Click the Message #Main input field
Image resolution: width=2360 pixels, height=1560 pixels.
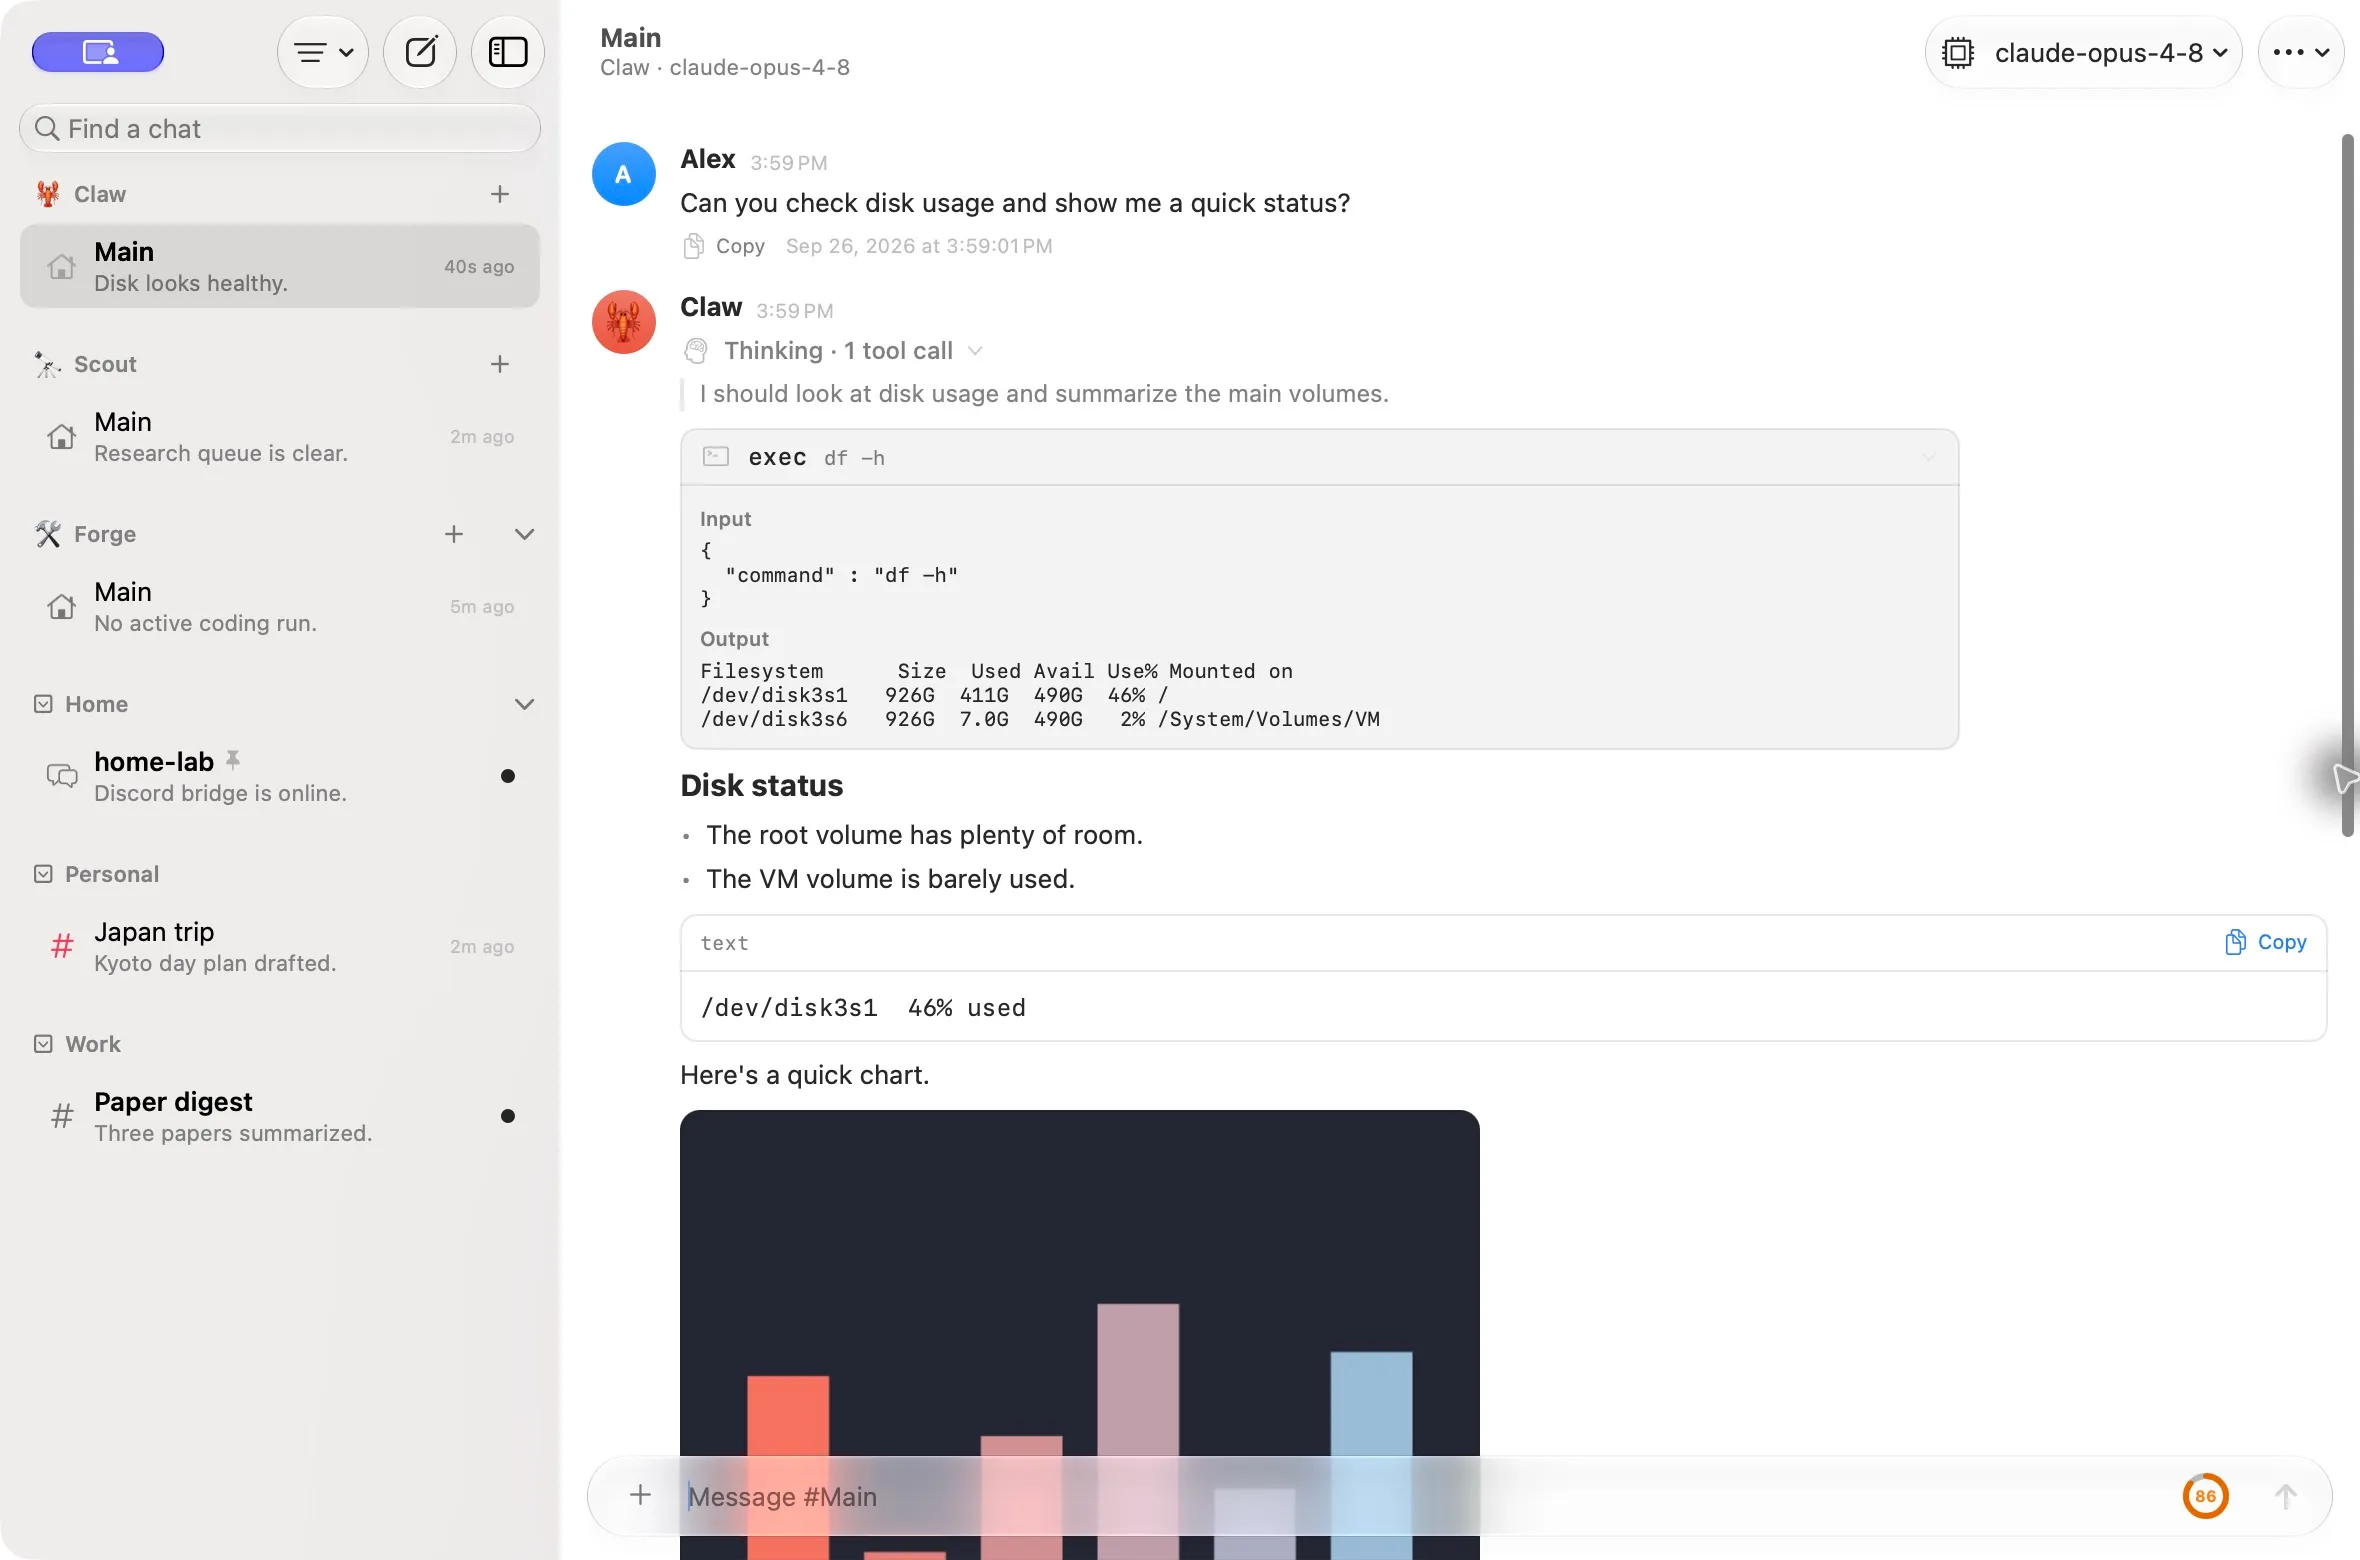[1420, 1496]
